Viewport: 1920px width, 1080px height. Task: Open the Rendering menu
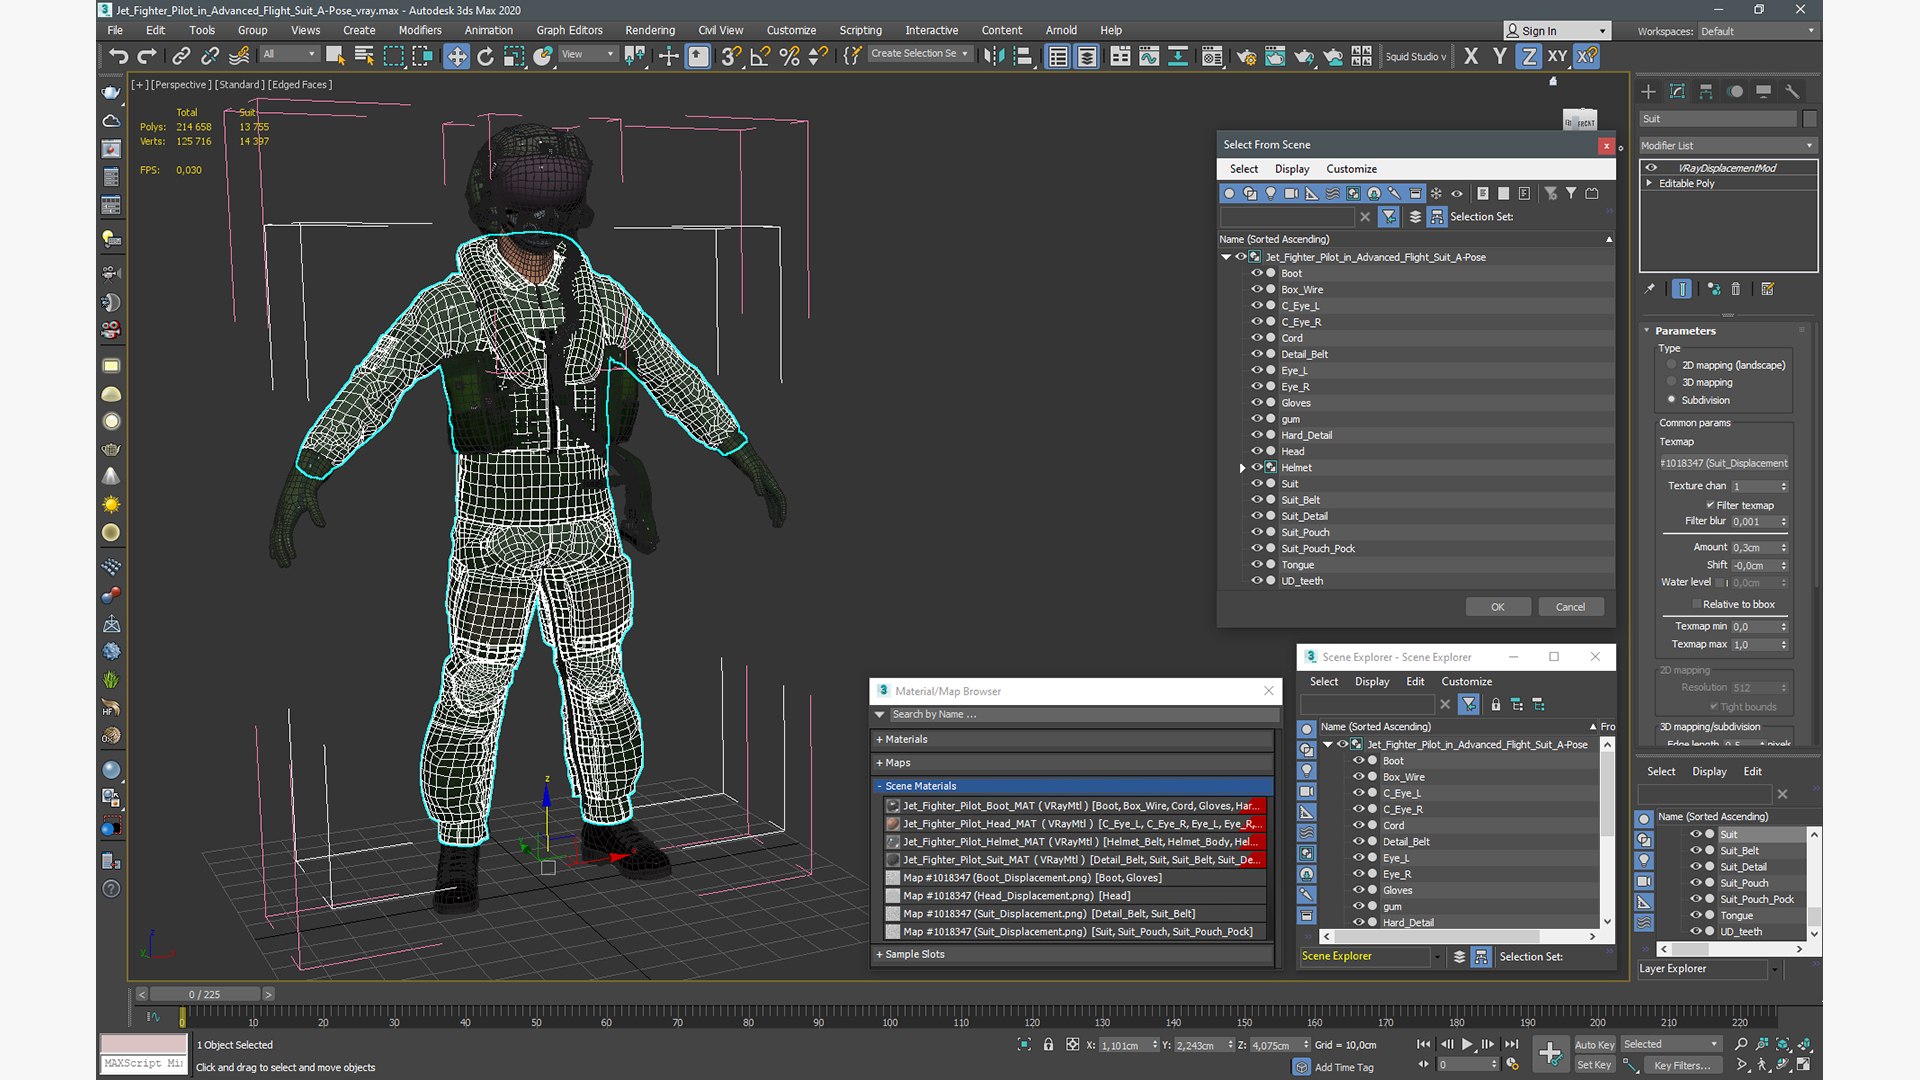(x=650, y=30)
